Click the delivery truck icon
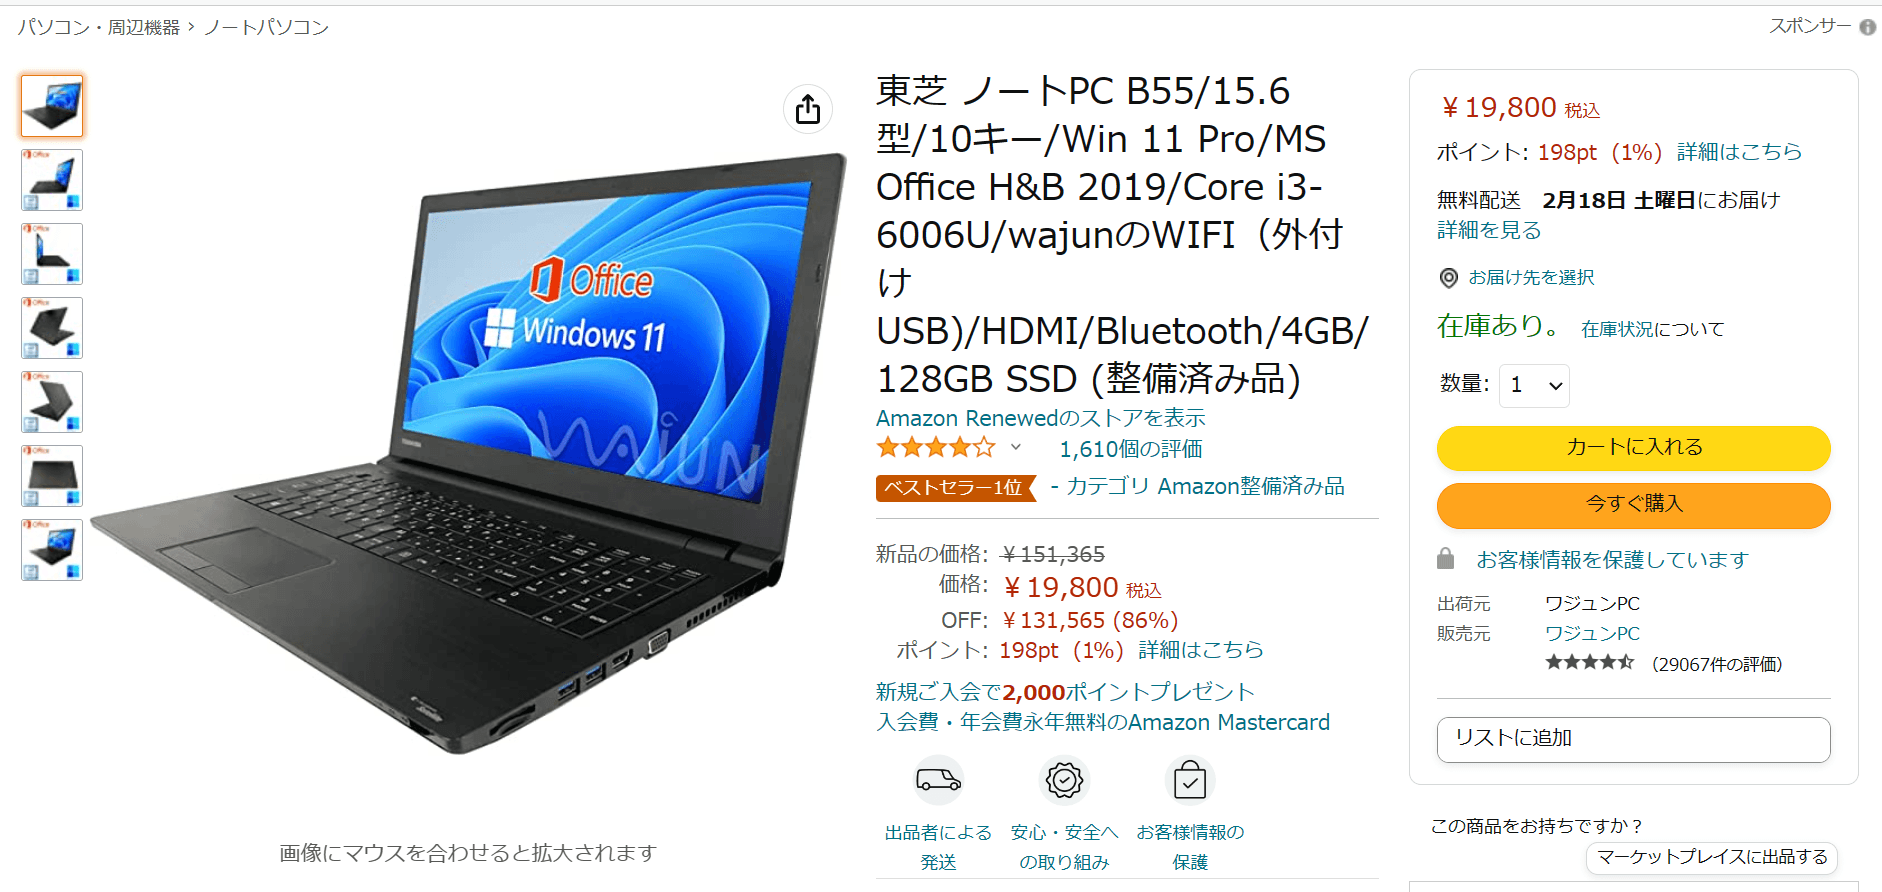Screen dimensions: 1882x892 [x=938, y=780]
